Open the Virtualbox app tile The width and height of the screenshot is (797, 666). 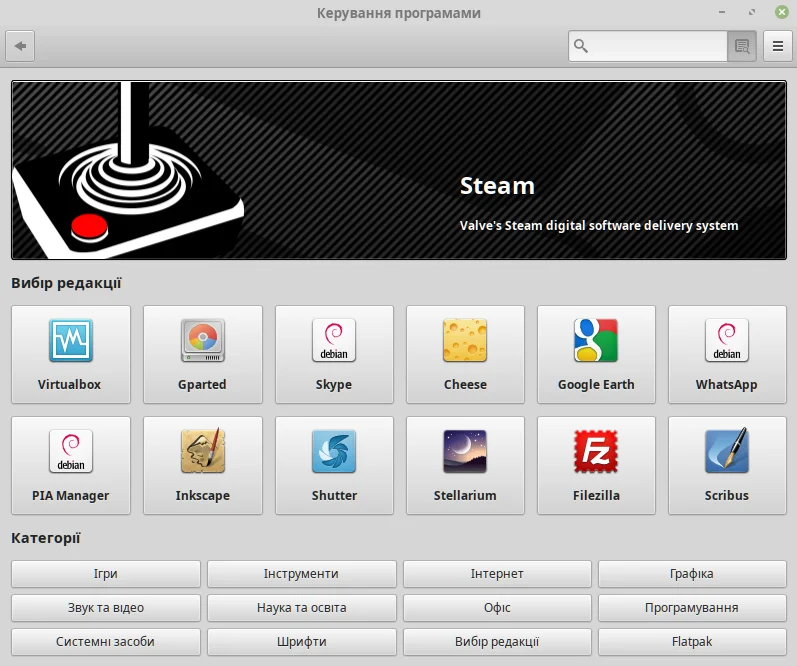(x=71, y=354)
